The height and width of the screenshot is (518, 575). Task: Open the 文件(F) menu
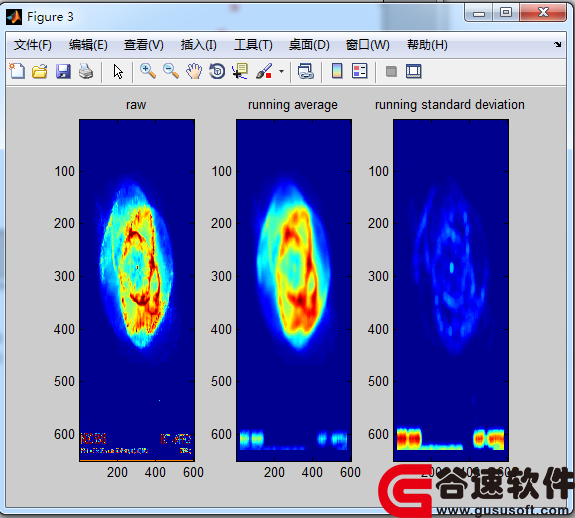click(33, 45)
